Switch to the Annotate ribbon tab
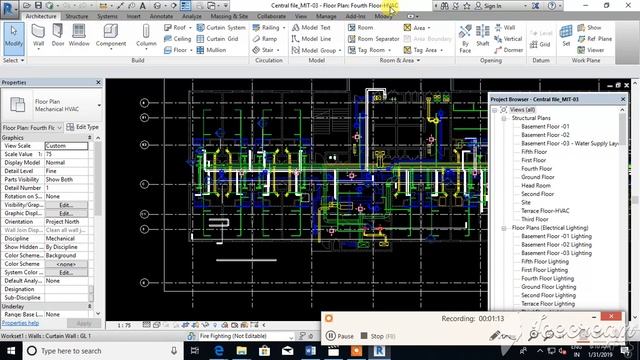640x360 pixels. 161,16
